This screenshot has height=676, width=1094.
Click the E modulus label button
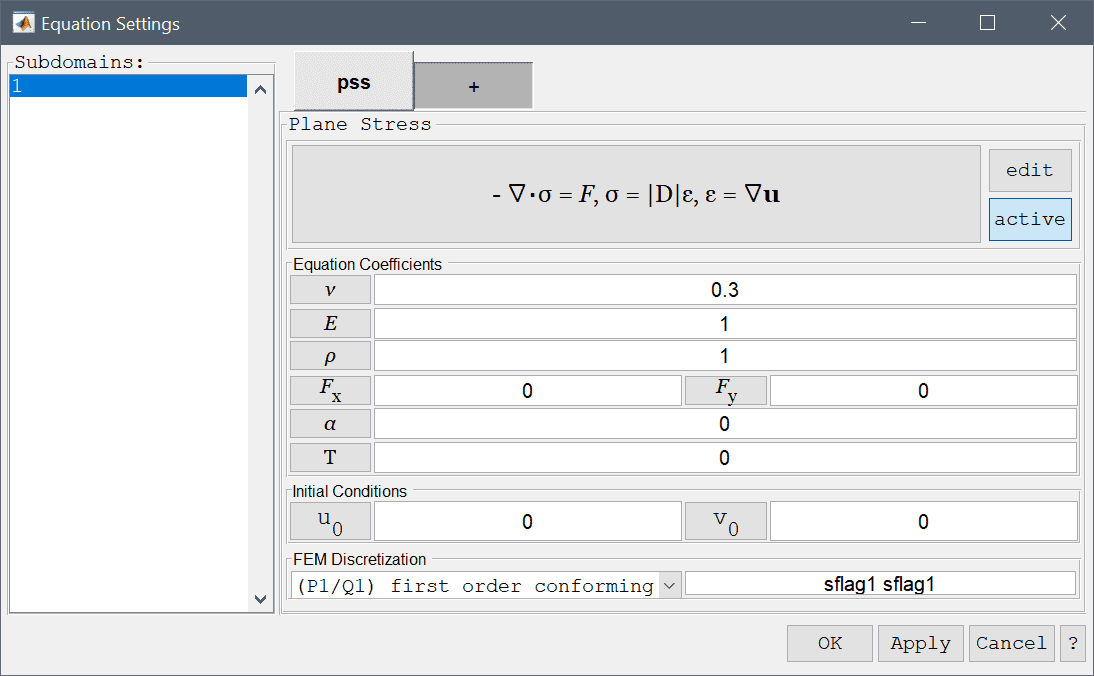330,324
